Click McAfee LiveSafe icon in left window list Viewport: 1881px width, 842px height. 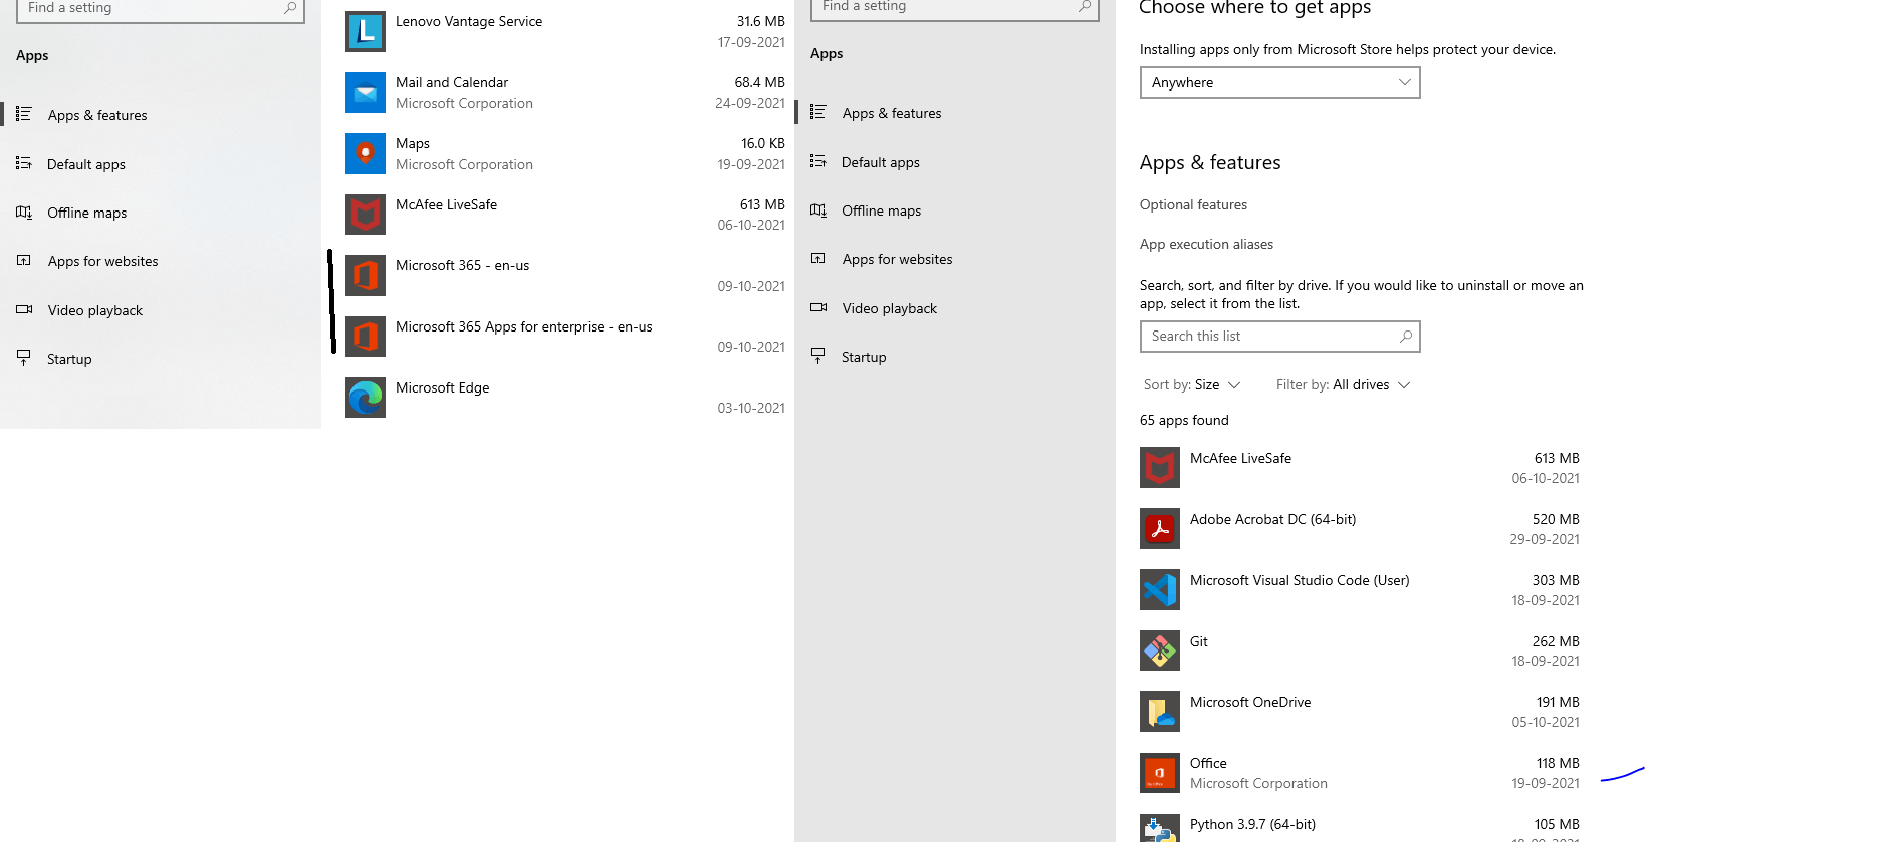tap(365, 214)
